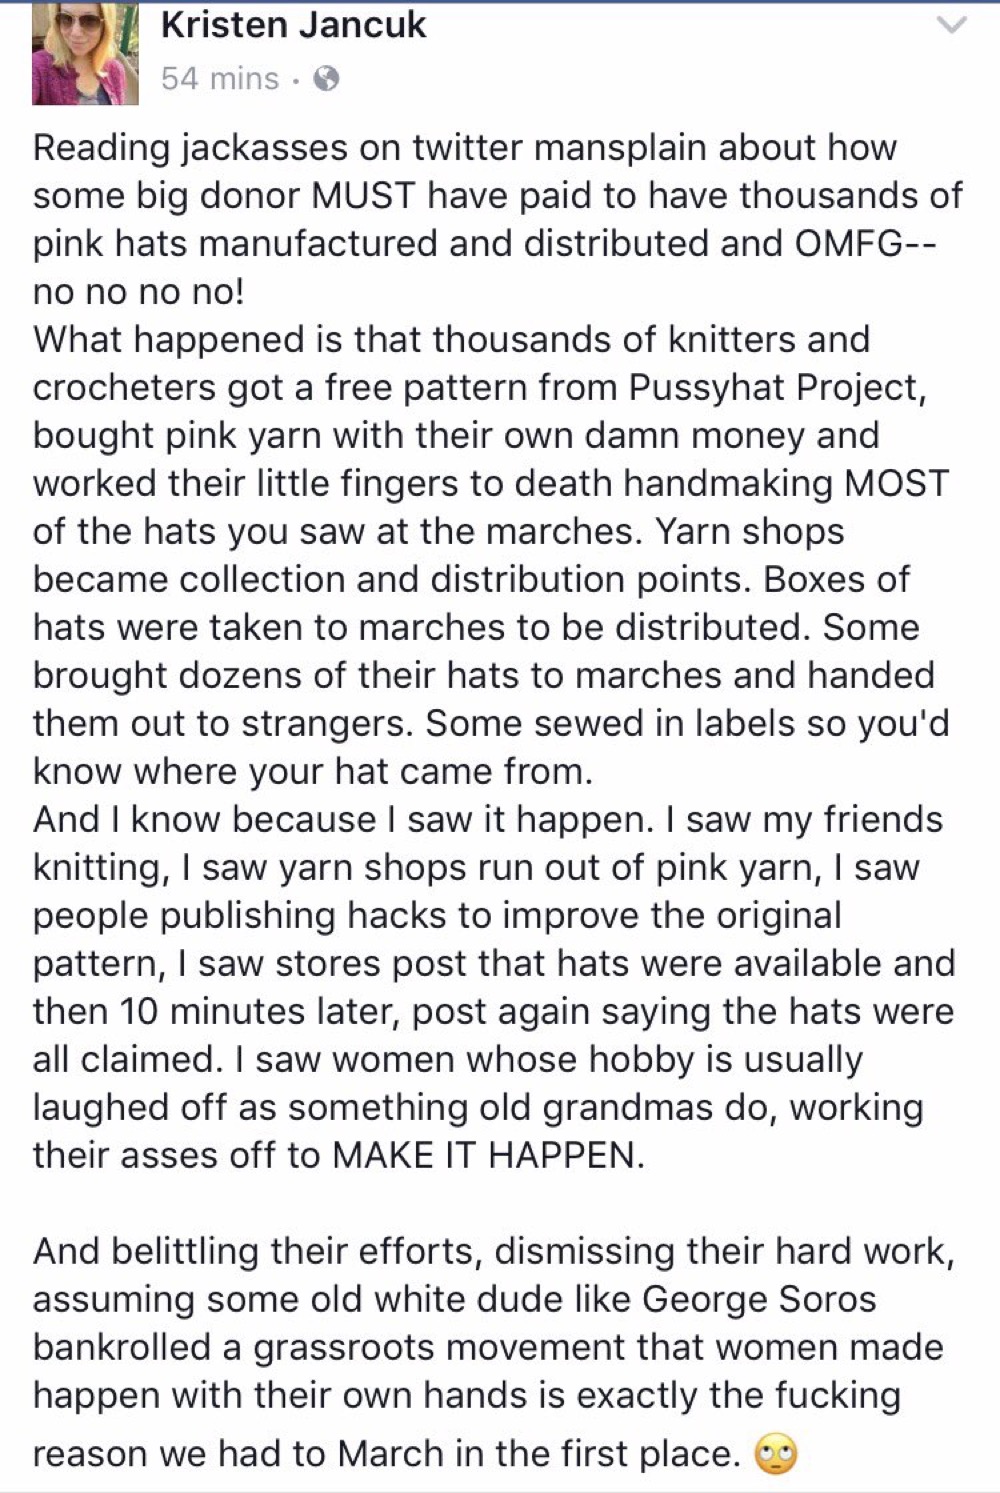Click the 'no no no no!' line
Image resolution: width=1000 pixels, height=1493 pixels.
point(138,292)
